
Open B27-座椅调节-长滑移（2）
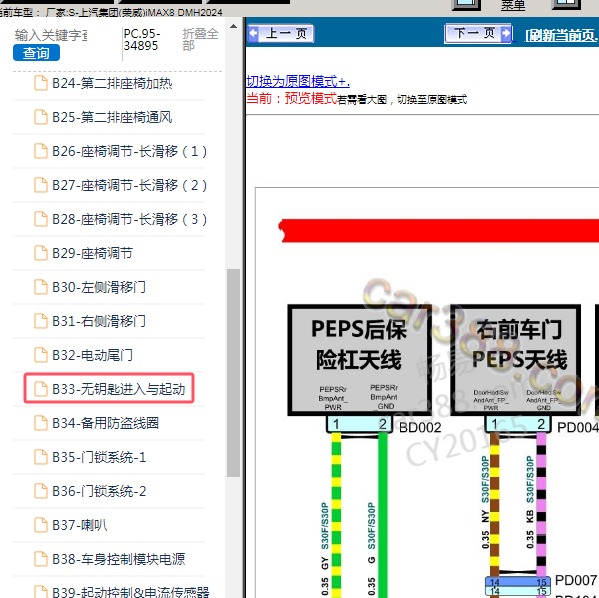pyautogui.click(x=130, y=185)
